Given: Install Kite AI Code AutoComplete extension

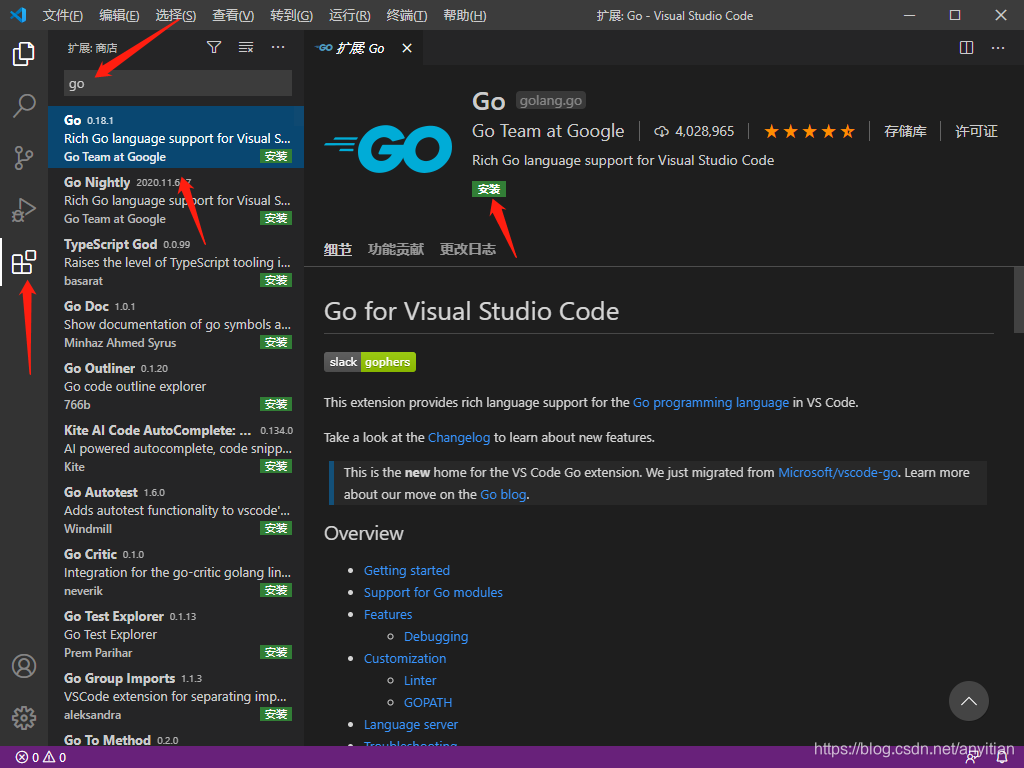Looking at the screenshot, I should [276, 467].
